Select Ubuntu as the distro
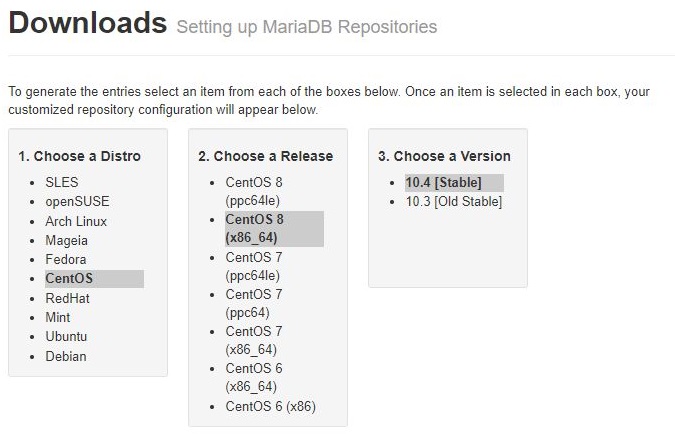The width and height of the screenshot is (675, 434). 66,337
